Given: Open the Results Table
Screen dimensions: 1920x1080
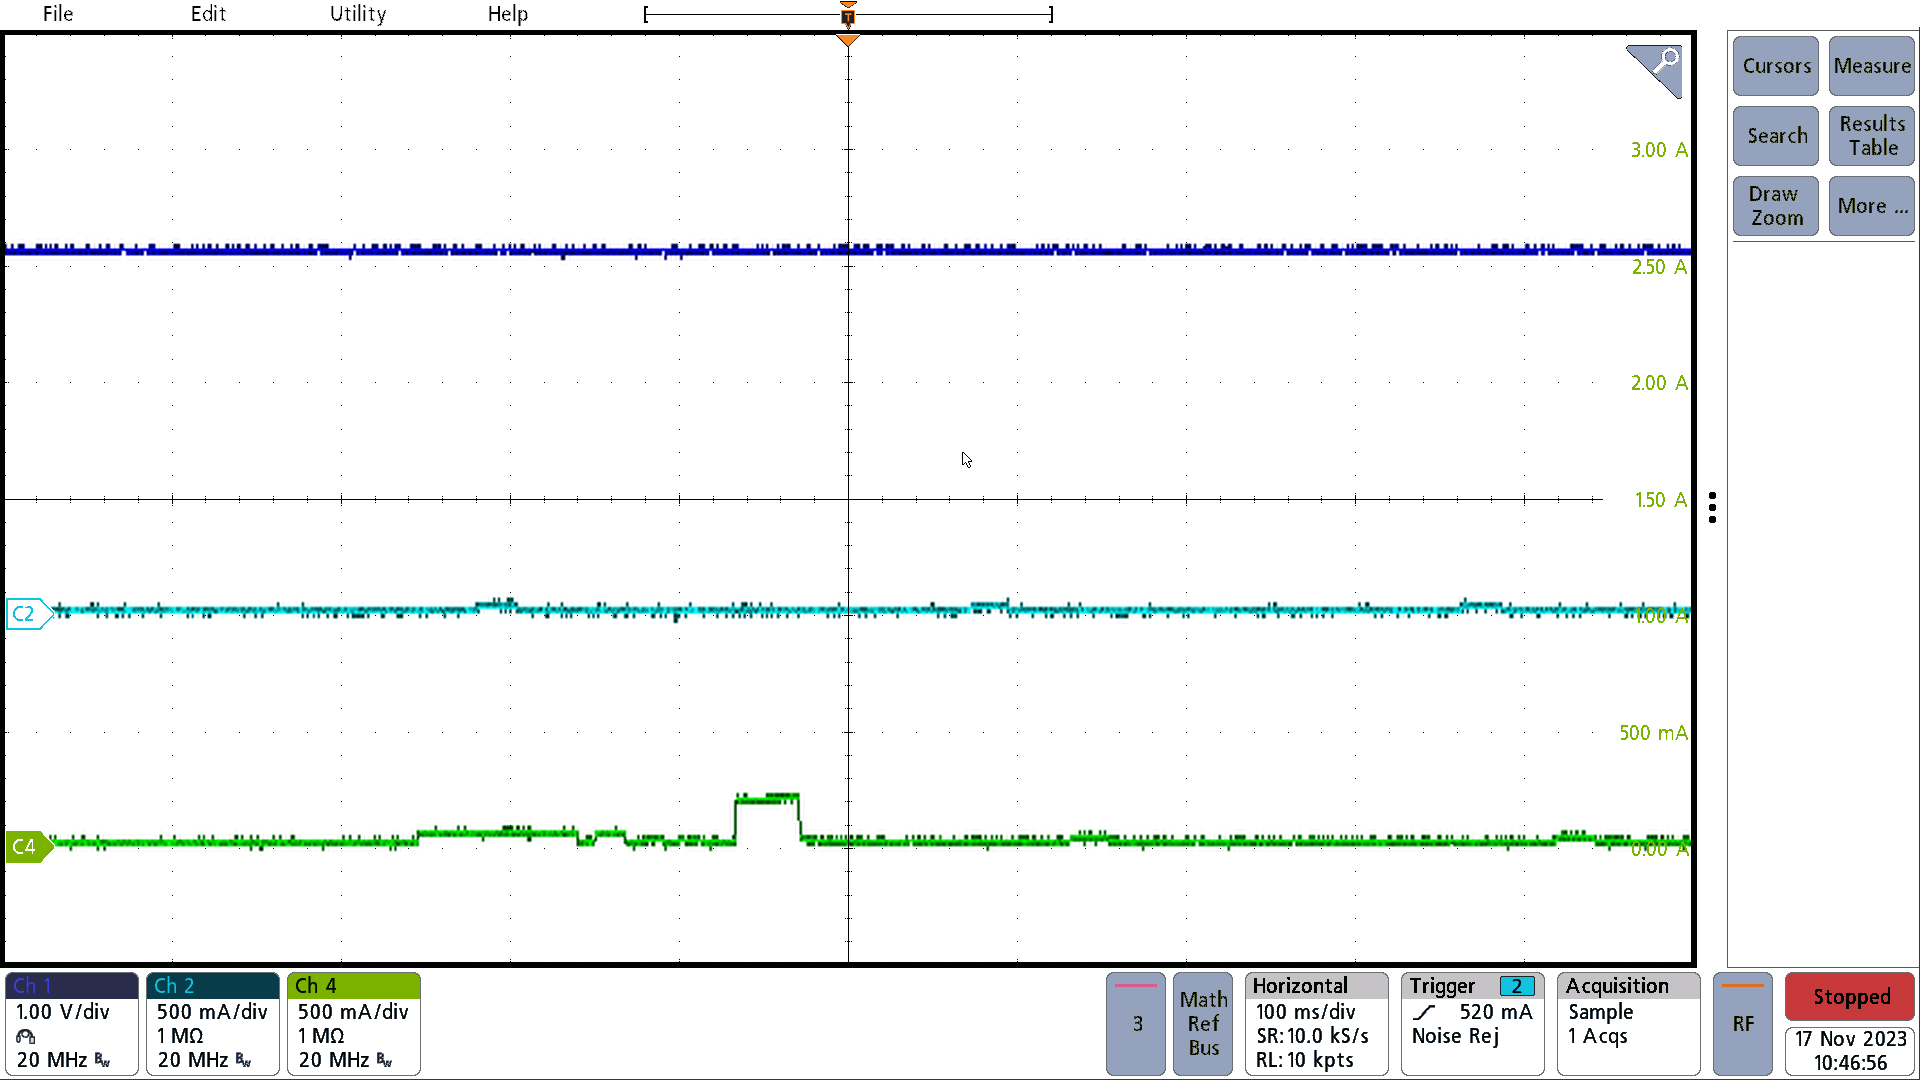Looking at the screenshot, I should tap(1872, 136).
